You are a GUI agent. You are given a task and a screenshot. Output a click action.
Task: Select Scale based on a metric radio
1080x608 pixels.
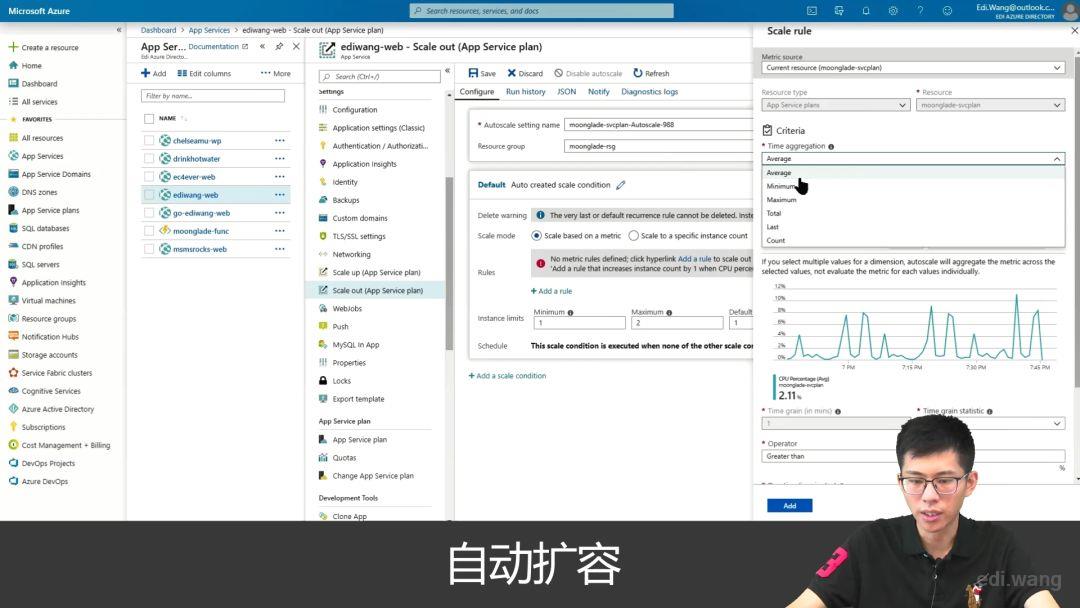click(537, 235)
